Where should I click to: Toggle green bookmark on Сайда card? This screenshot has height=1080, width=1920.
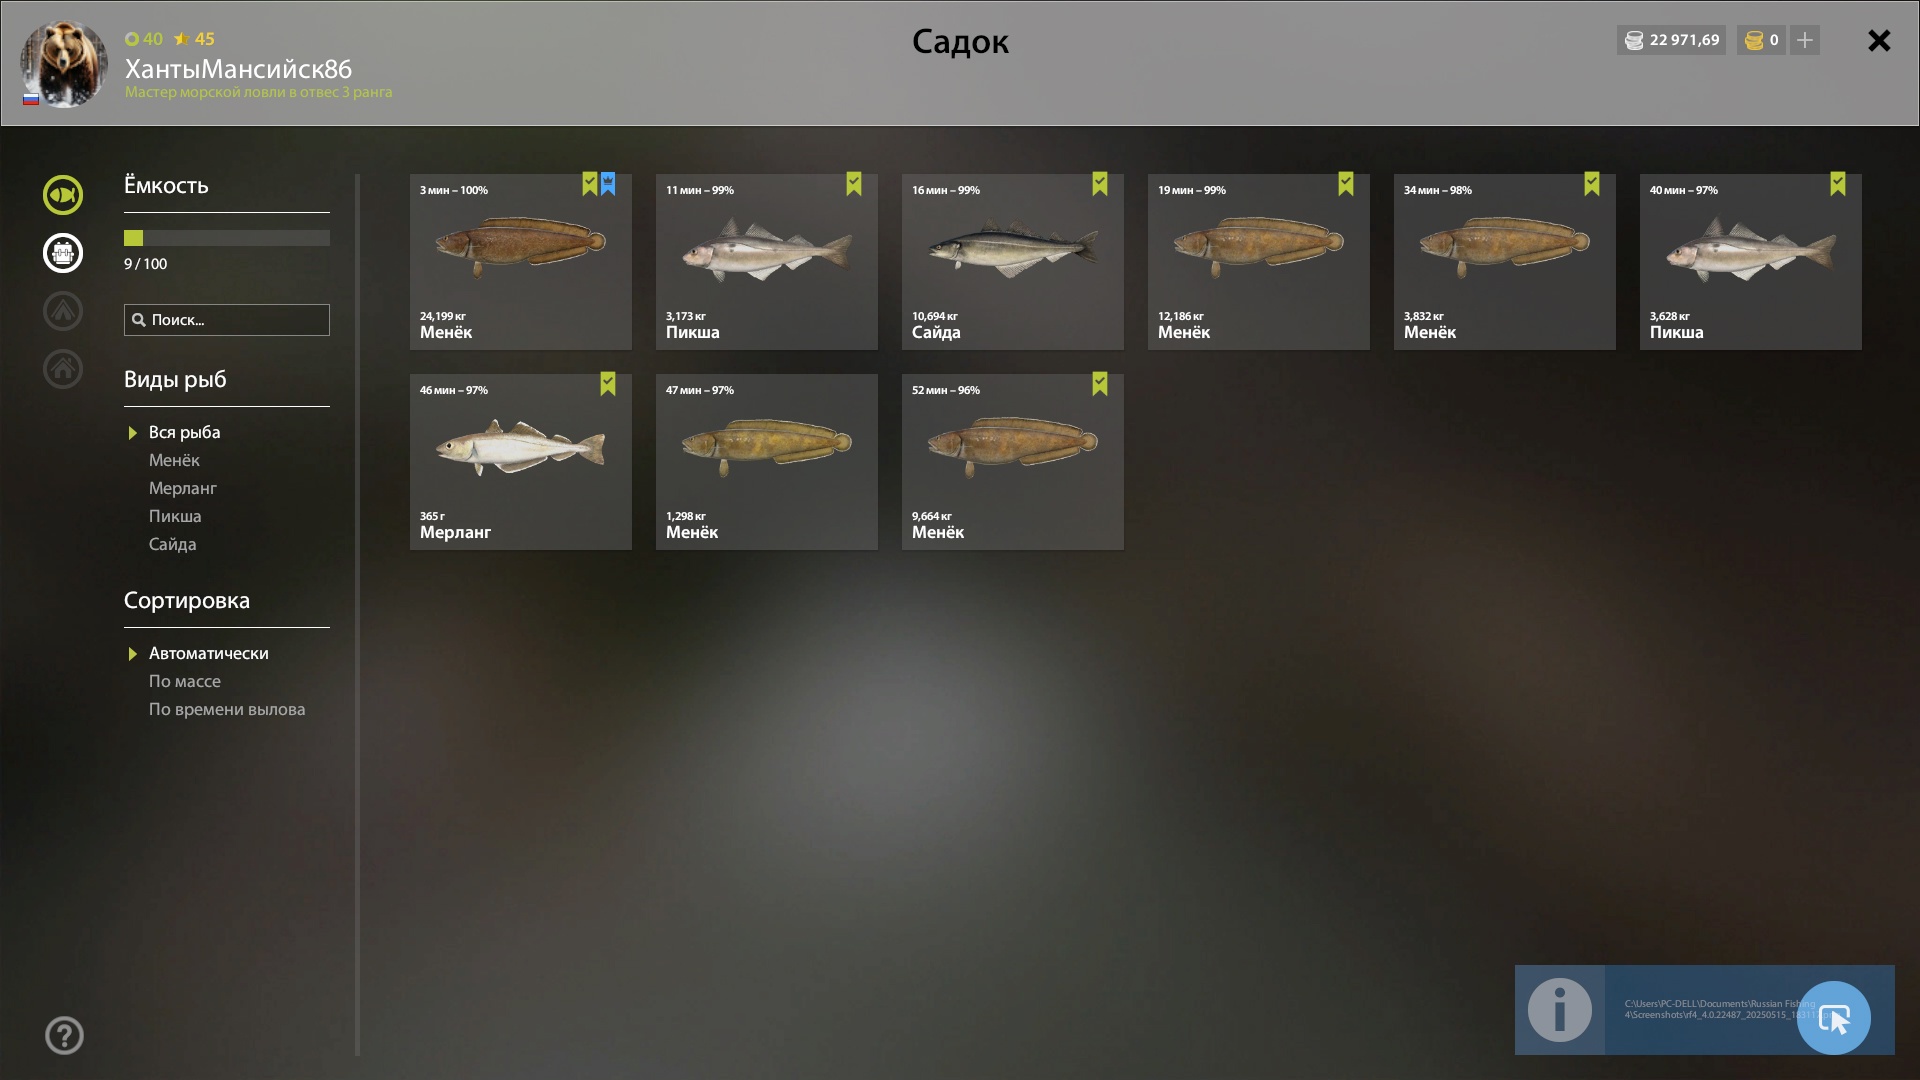(1100, 184)
